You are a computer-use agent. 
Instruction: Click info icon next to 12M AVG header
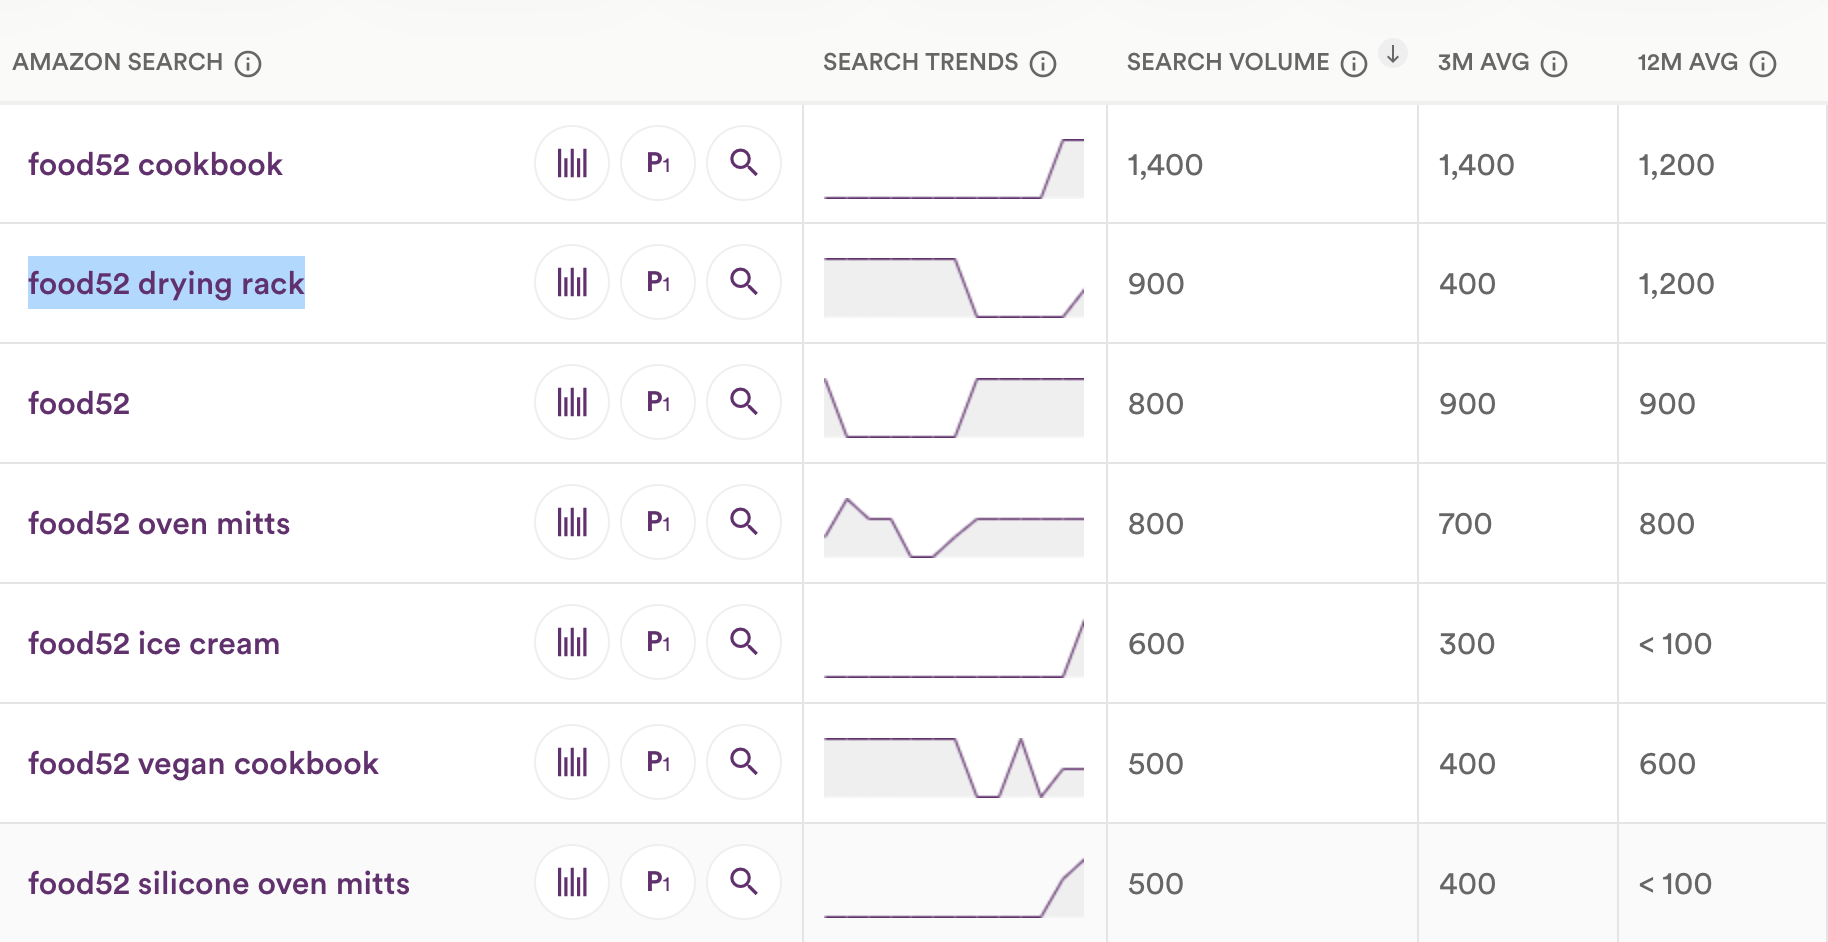coord(1763,64)
